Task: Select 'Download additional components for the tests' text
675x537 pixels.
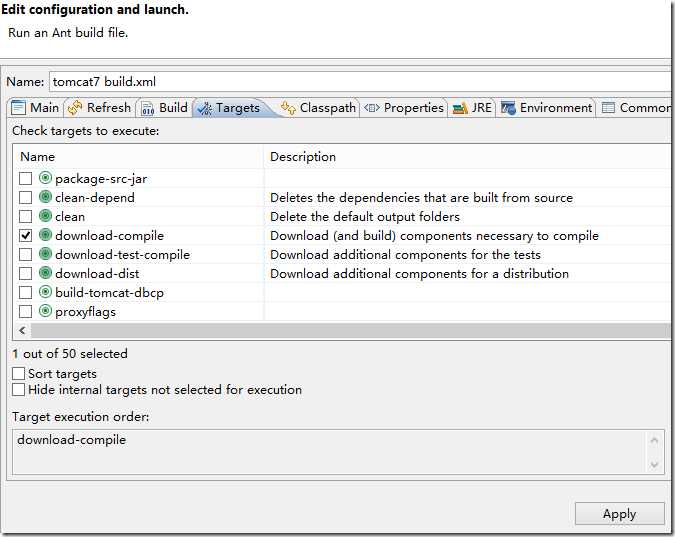Action: click(406, 255)
